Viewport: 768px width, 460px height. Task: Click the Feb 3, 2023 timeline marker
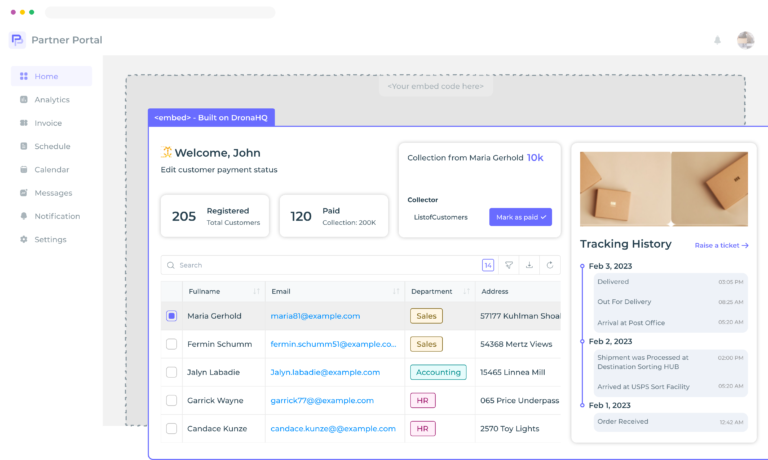point(582,266)
